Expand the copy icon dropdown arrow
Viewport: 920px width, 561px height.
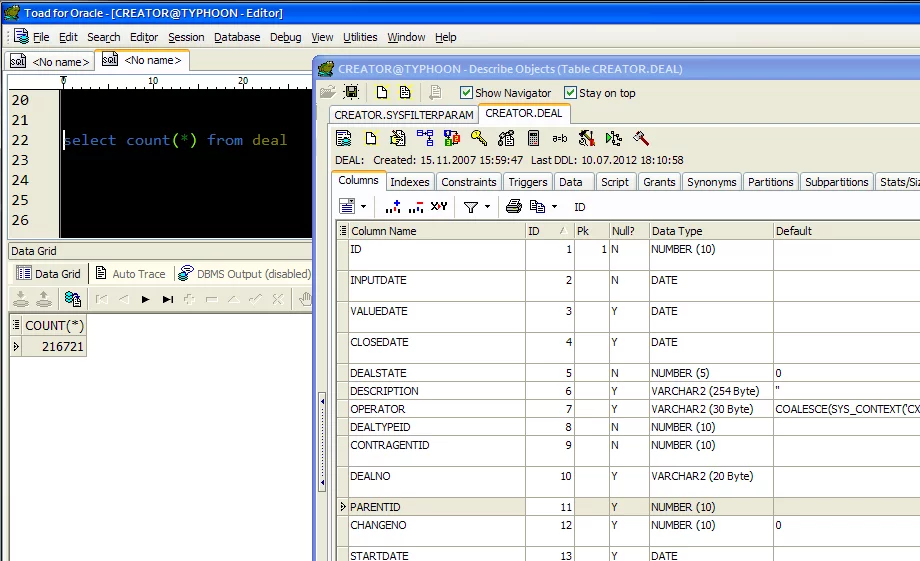point(554,207)
